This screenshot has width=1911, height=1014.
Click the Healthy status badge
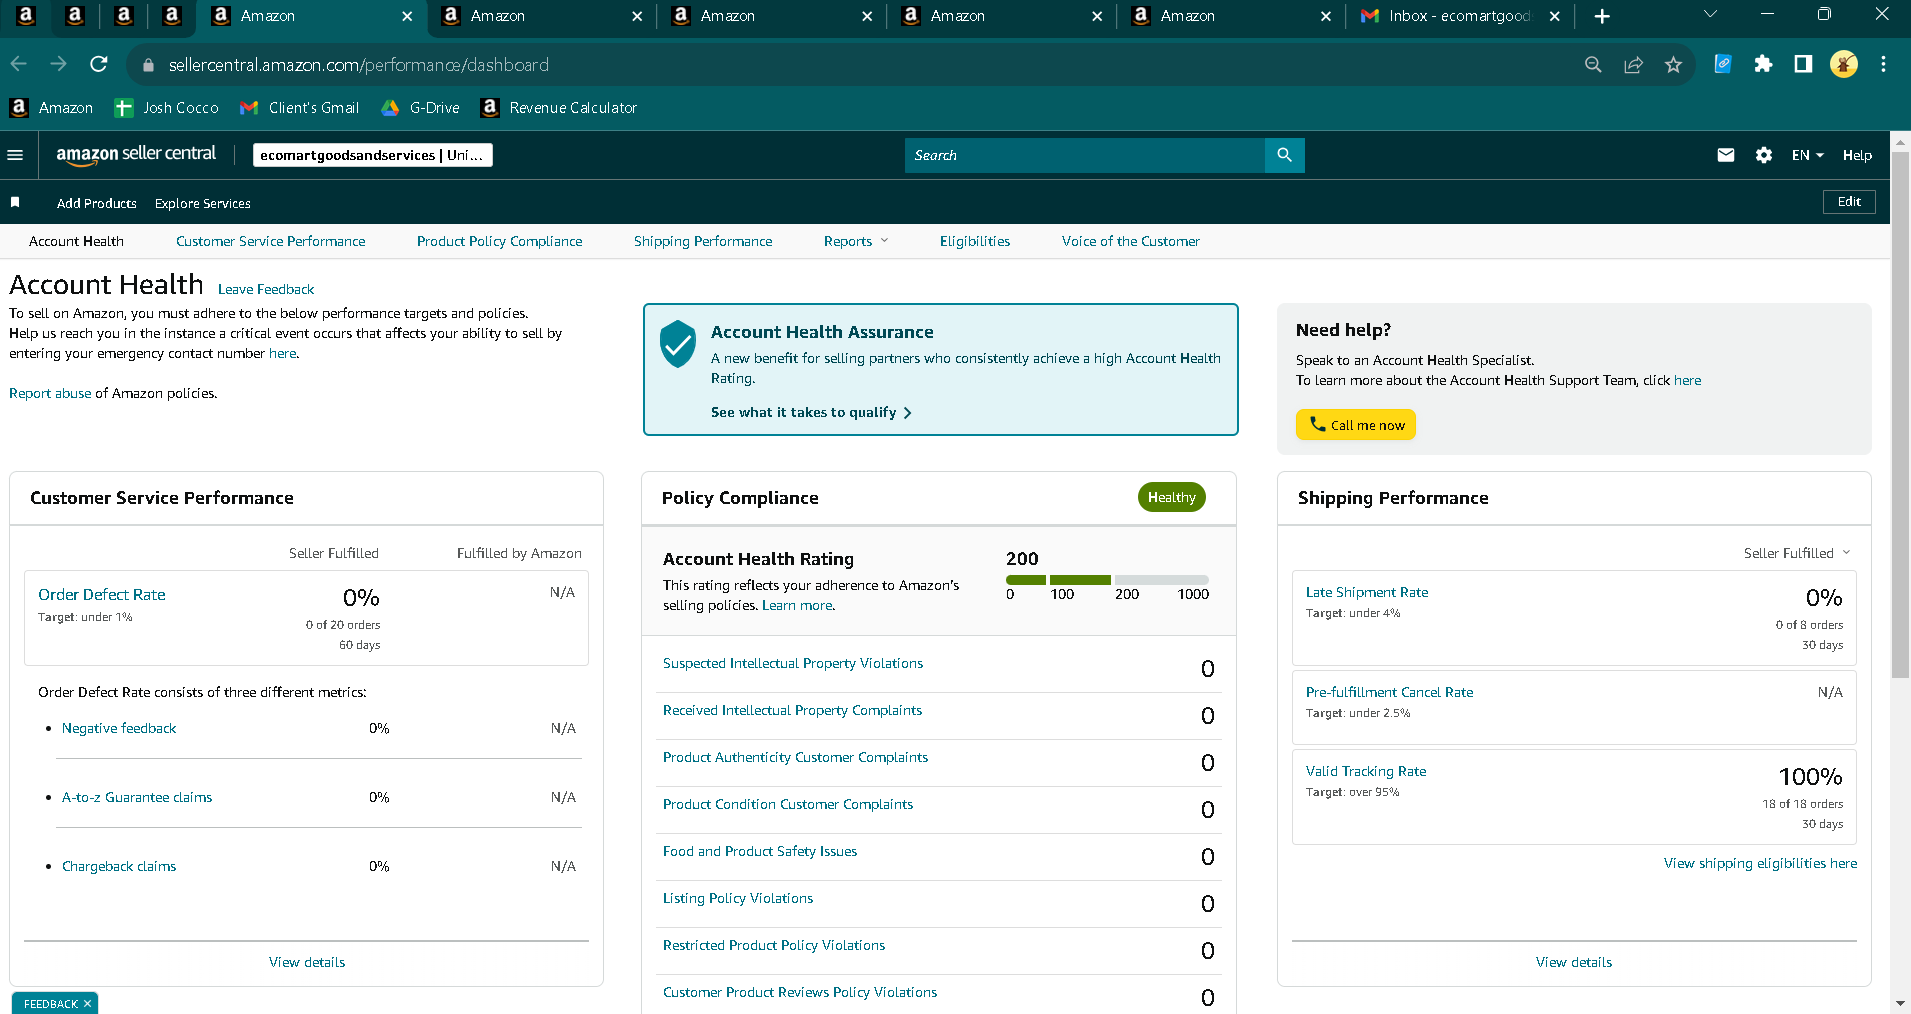point(1172,497)
